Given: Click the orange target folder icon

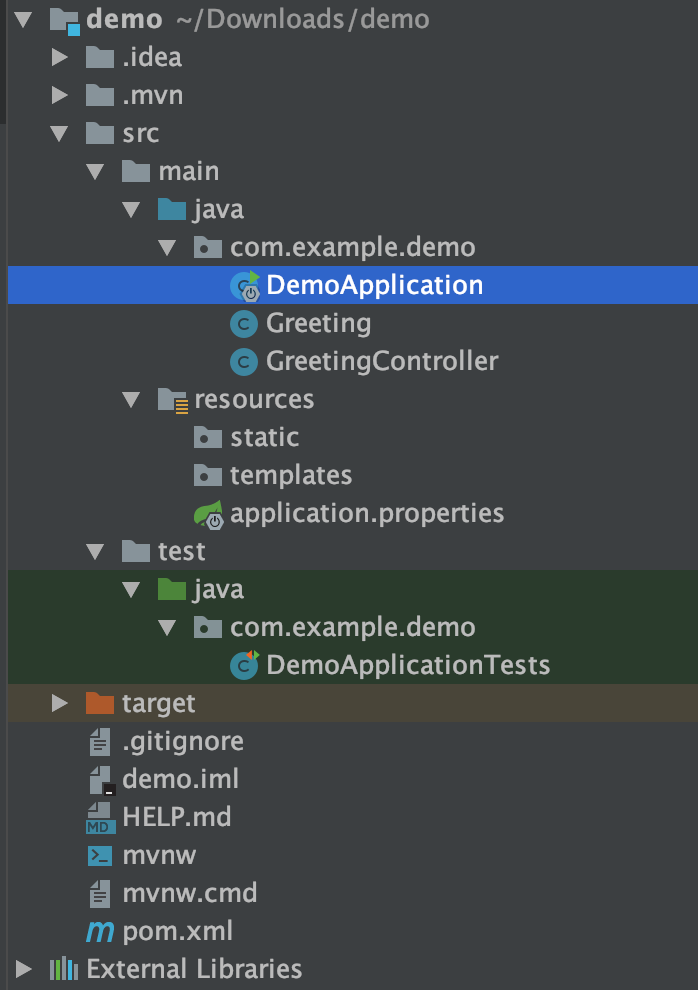Looking at the screenshot, I should 100,703.
